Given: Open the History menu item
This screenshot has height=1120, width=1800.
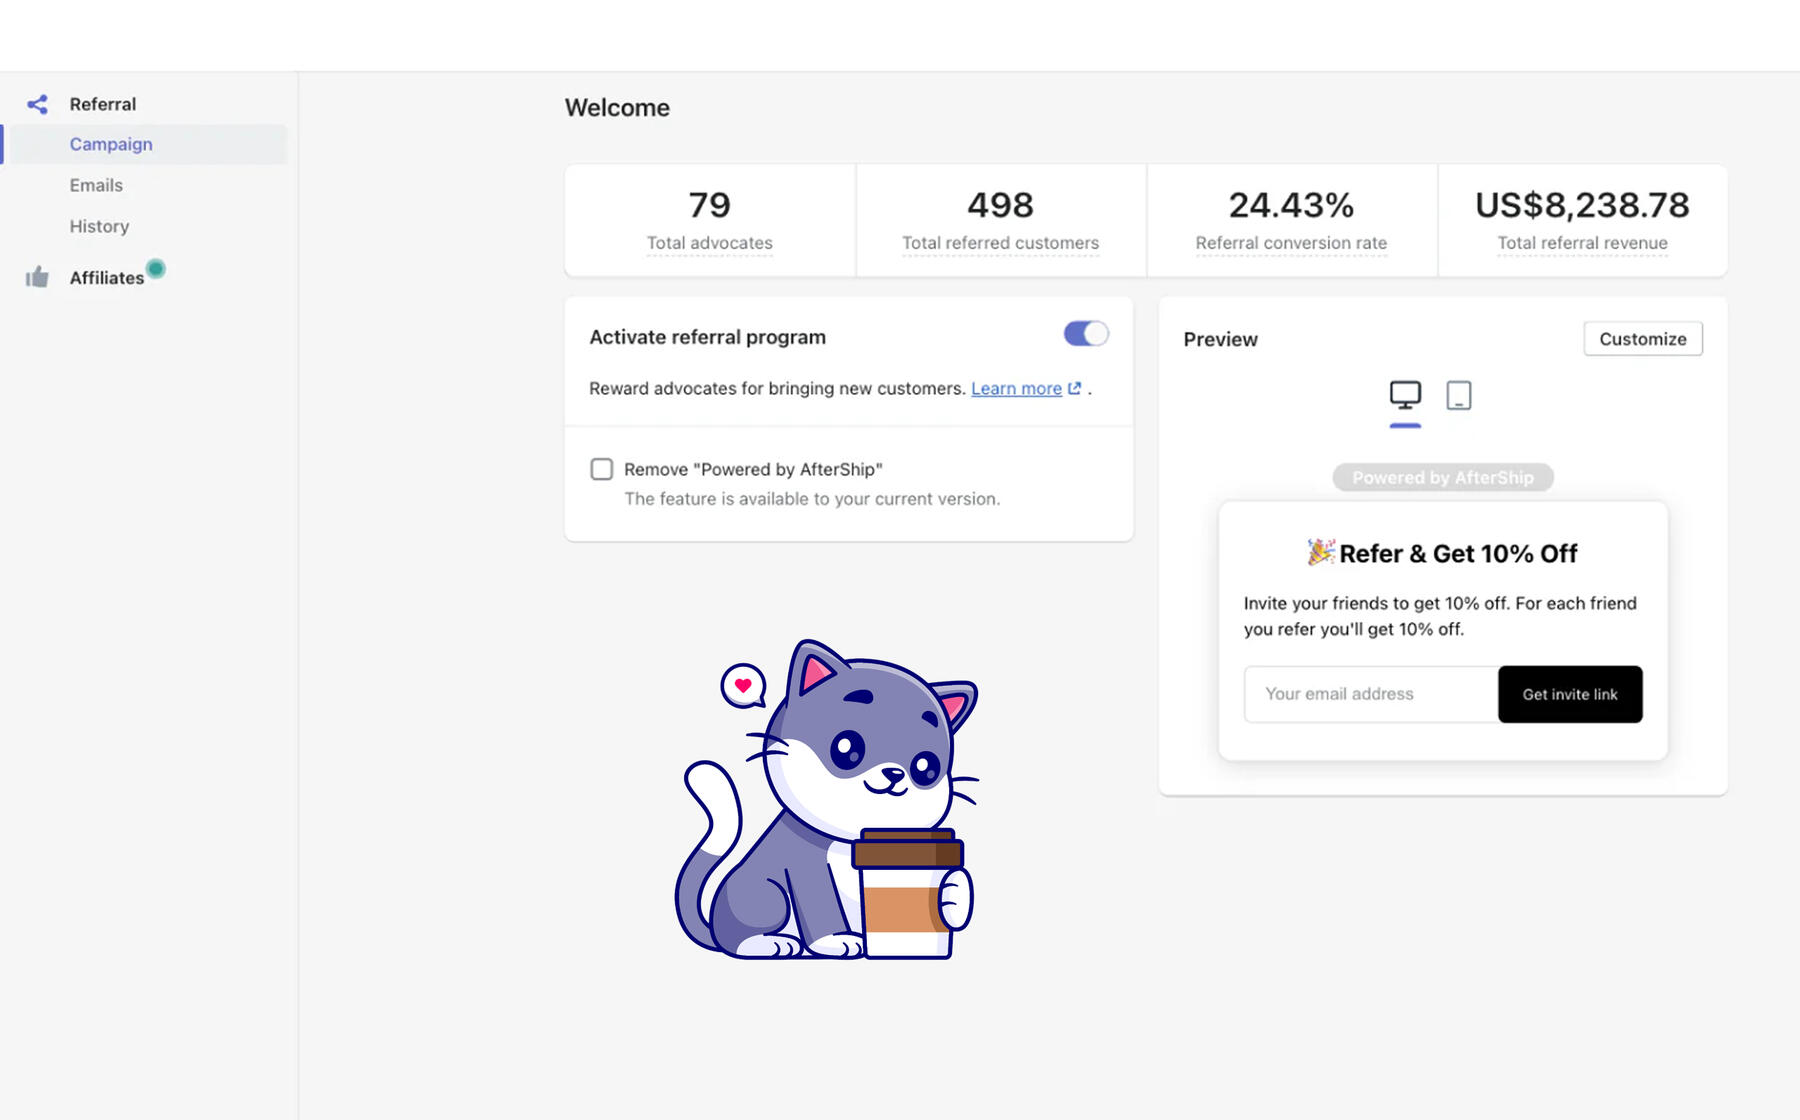Looking at the screenshot, I should [99, 226].
